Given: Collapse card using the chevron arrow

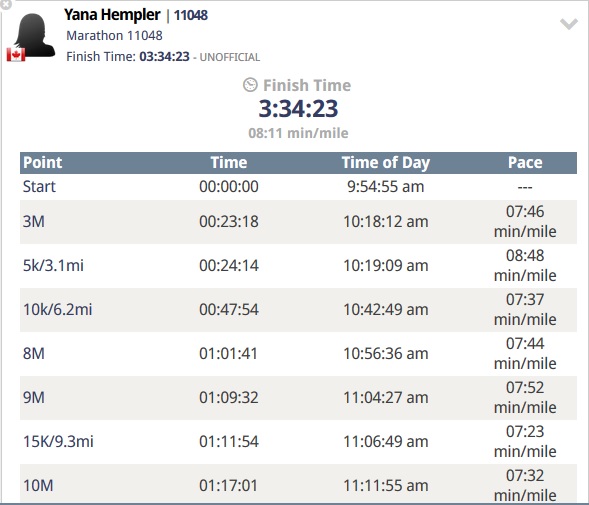Looking at the screenshot, I should click(569, 24).
